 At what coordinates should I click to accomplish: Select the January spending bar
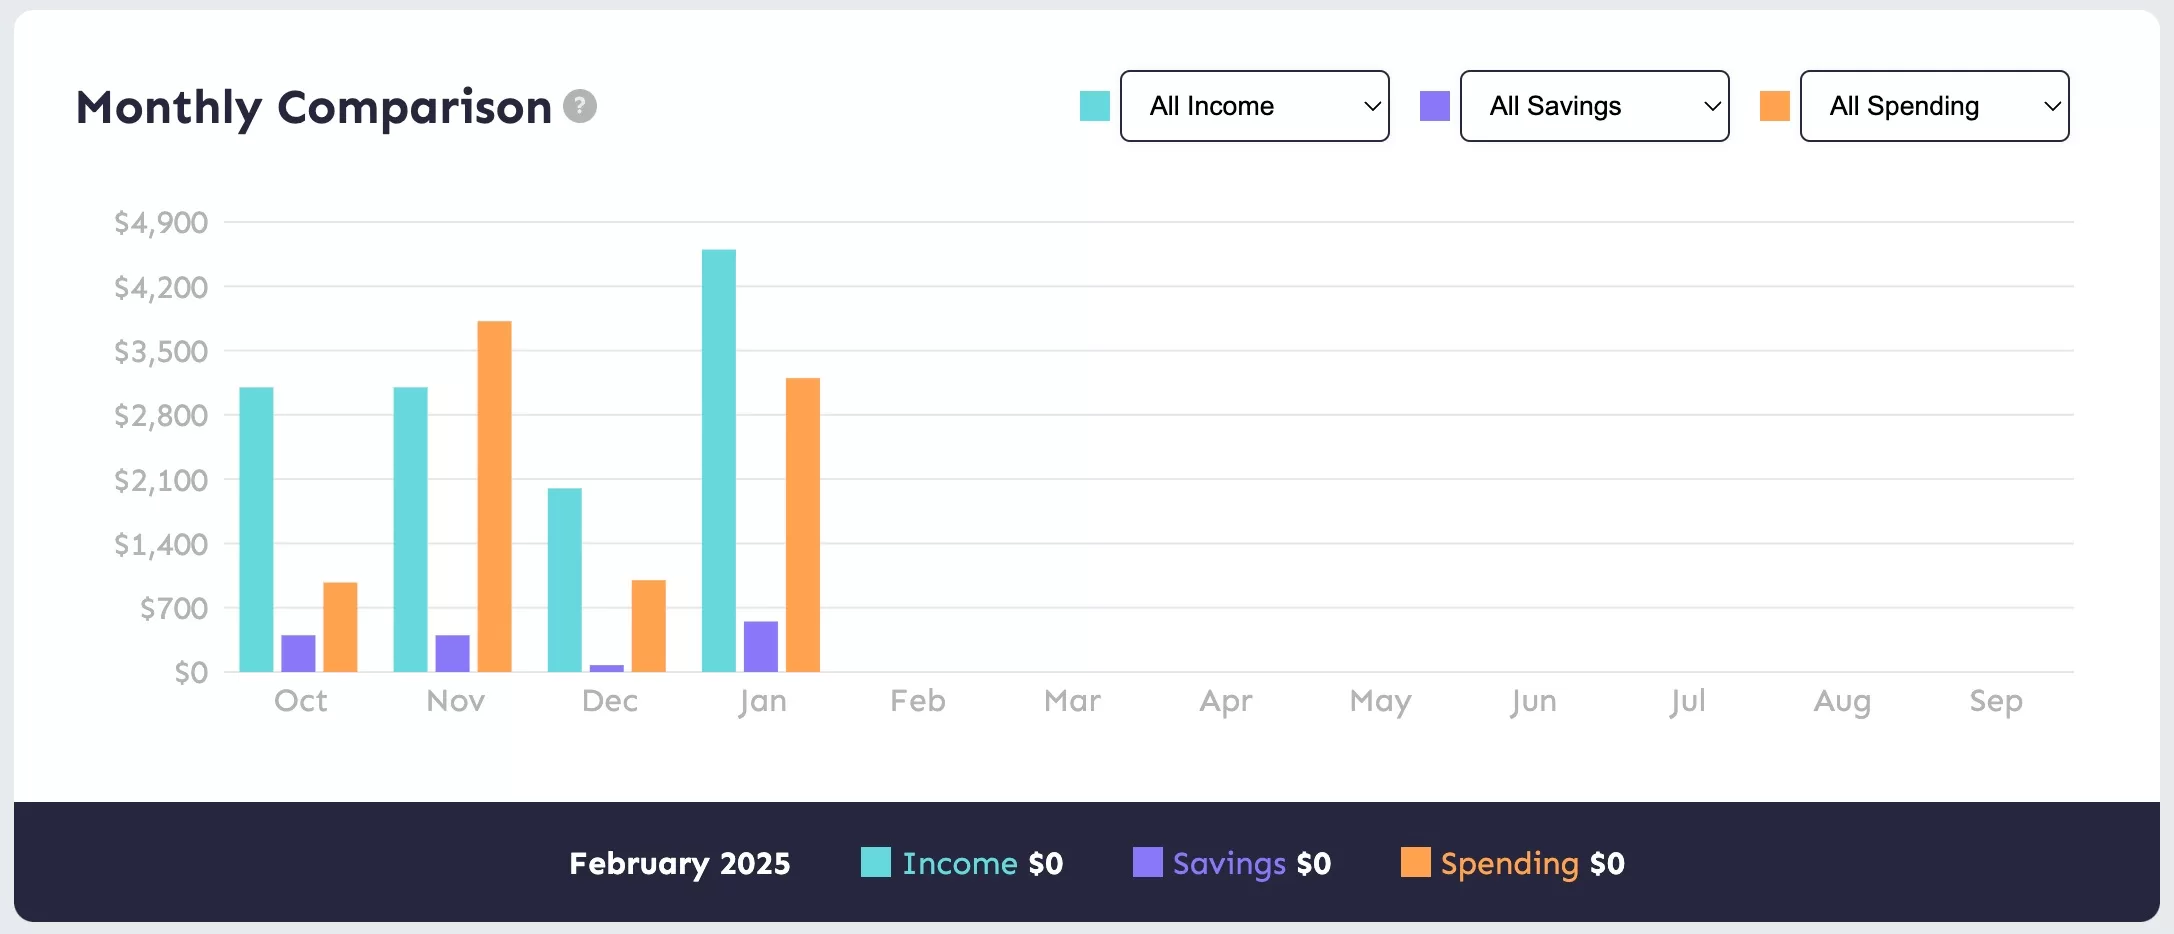point(803,524)
